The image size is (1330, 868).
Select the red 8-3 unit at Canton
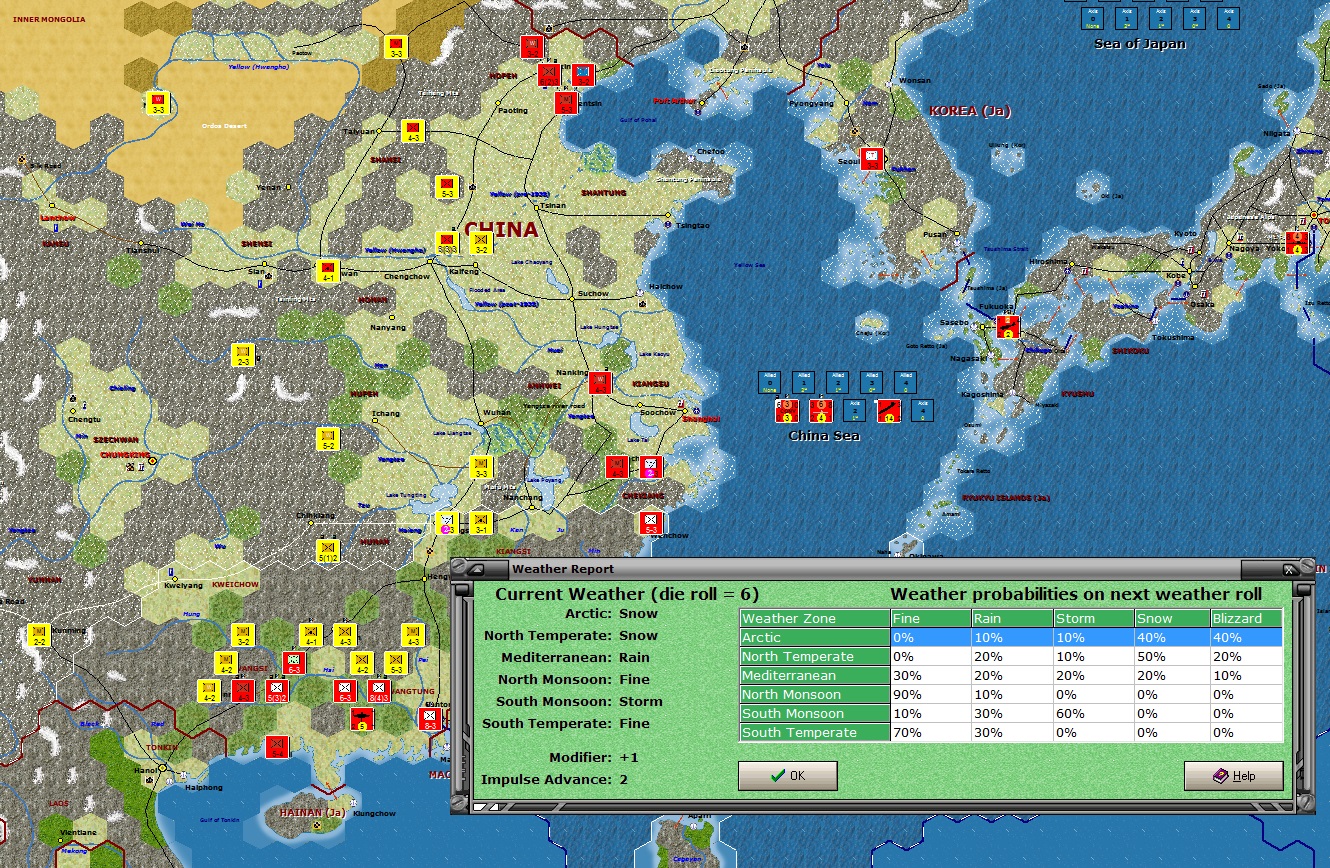pyautogui.click(x=431, y=719)
